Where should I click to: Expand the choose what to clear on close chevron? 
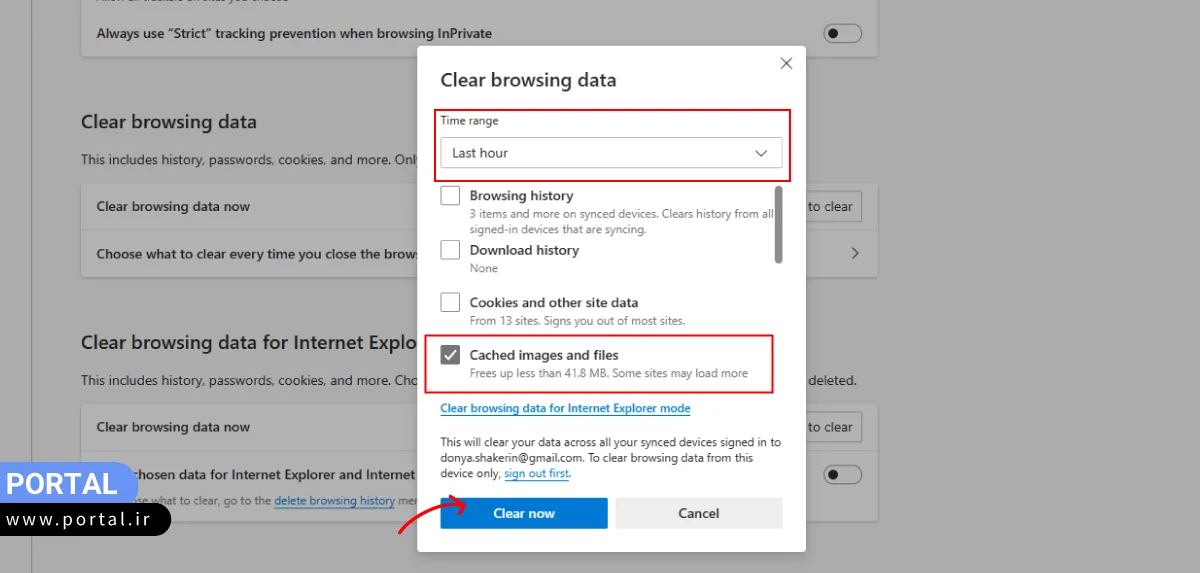coord(855,254)
